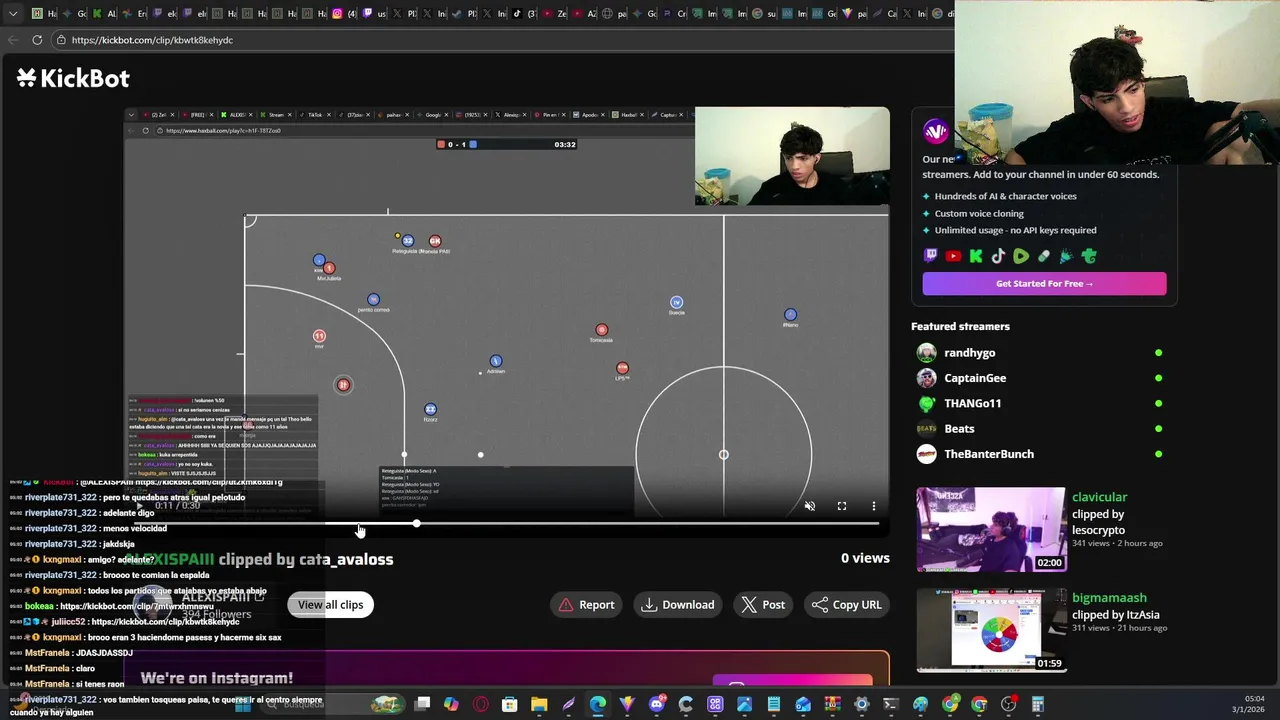Screen dimensions: 1280x720
Task: Toggle the clip video mute speaker icon
Action: click(810, 506)
